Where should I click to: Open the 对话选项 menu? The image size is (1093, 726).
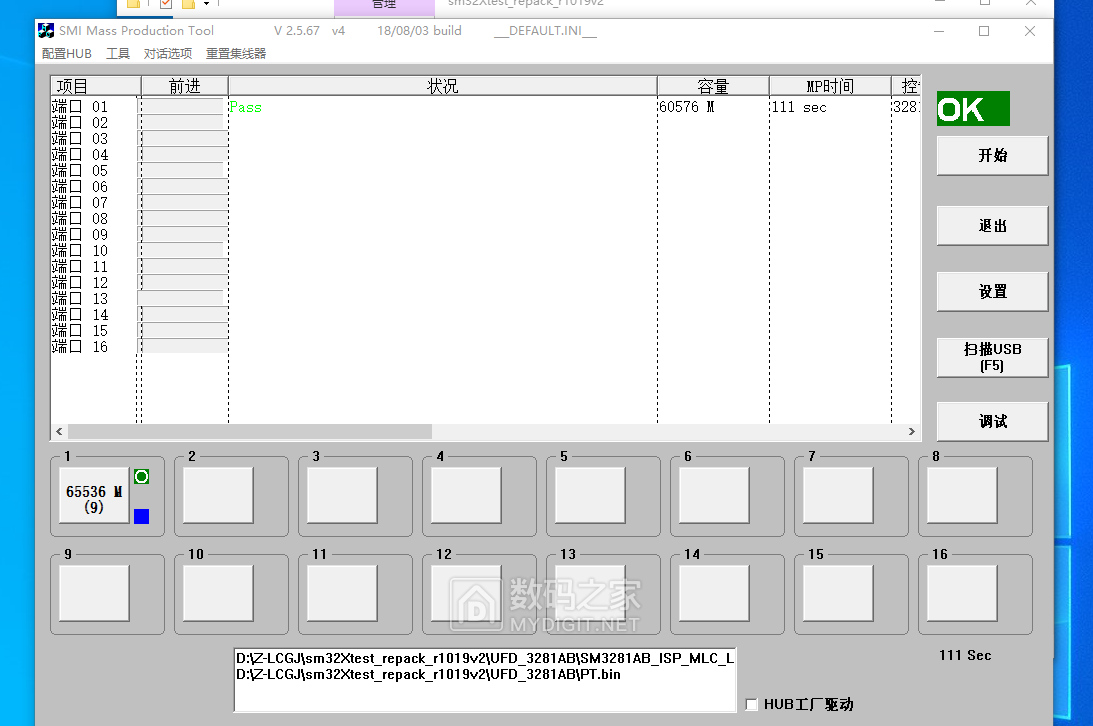click(x=168, y=54)
